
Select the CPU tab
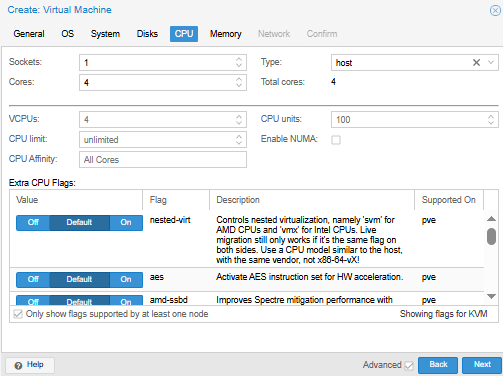(184, 34)
